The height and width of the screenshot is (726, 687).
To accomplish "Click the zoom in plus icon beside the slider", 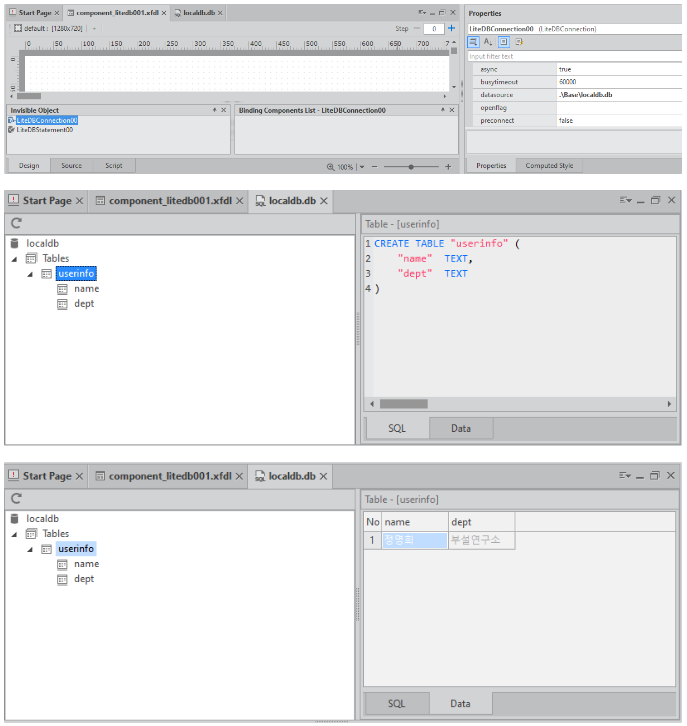I will coord(448,167).
